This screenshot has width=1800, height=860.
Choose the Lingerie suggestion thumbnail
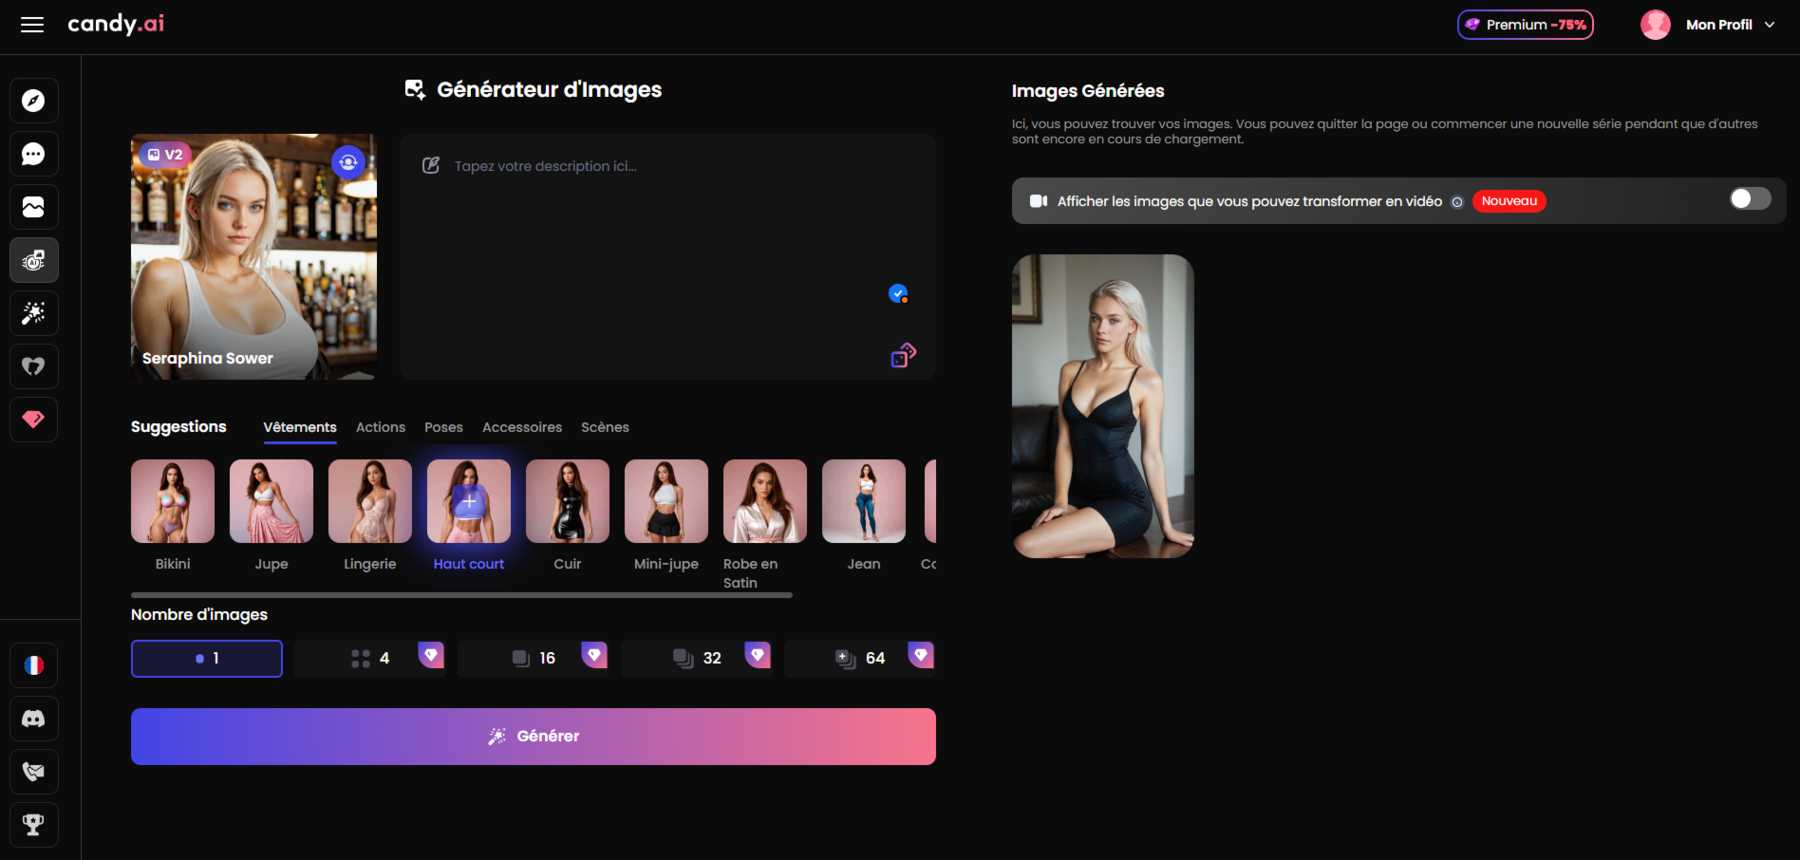coord(370,501)
